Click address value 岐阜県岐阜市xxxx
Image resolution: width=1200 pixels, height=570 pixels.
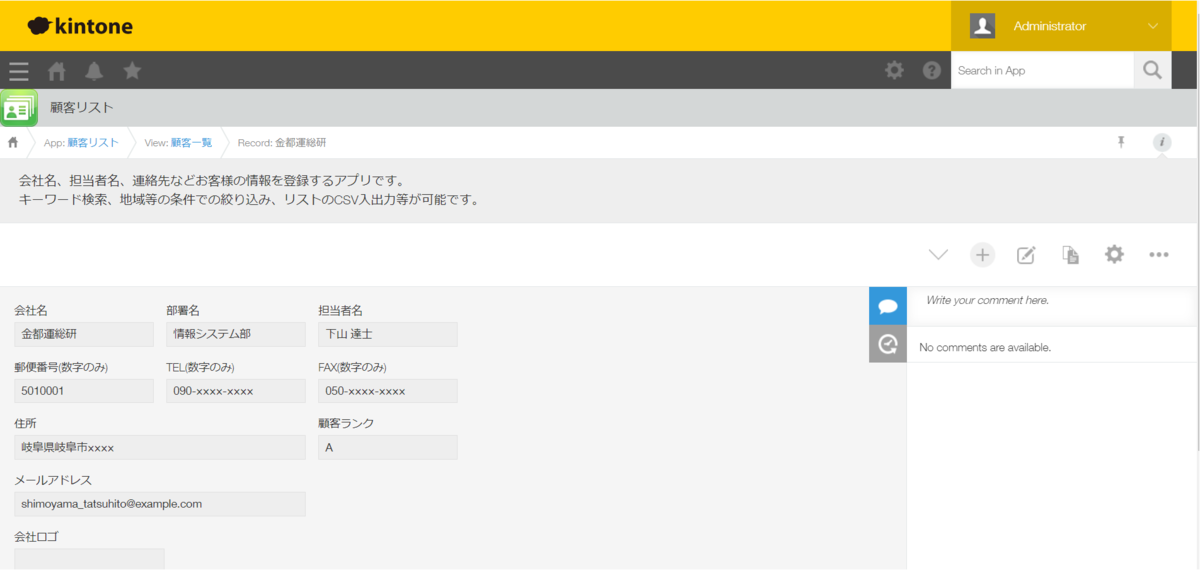[x=160, y=447]
